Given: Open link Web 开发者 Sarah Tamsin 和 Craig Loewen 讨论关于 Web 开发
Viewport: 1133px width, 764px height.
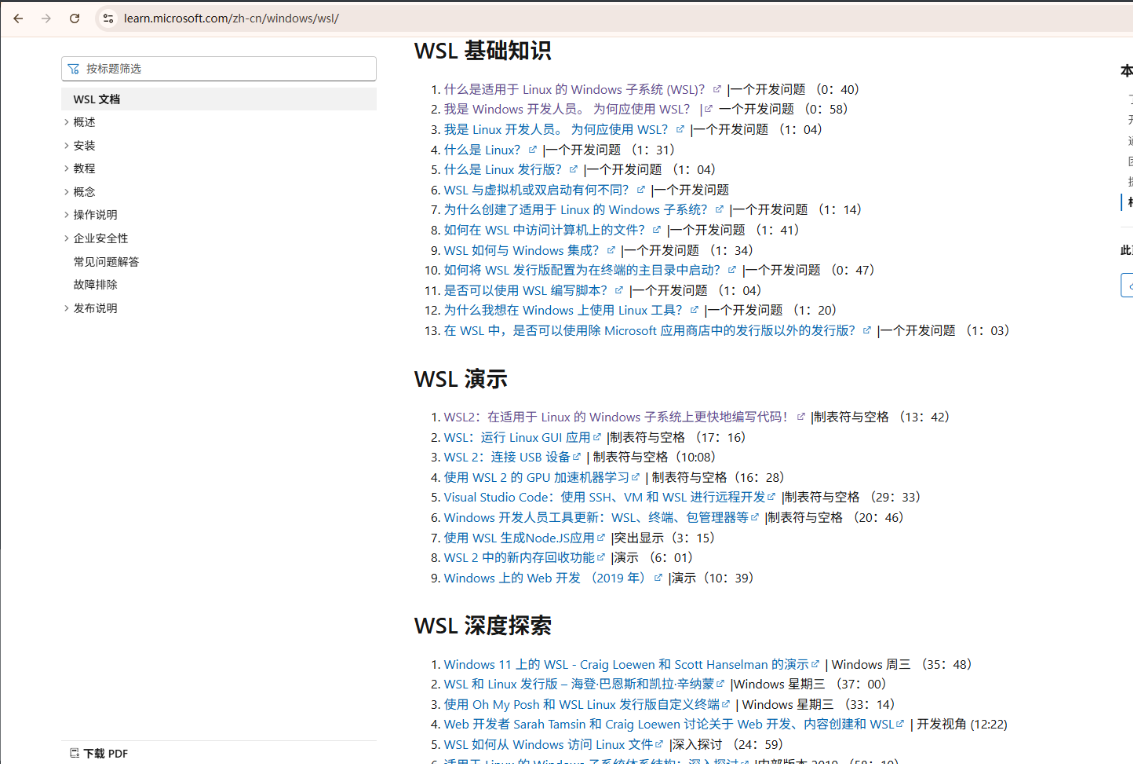Looking at the screenshot, I should point(669,724).
